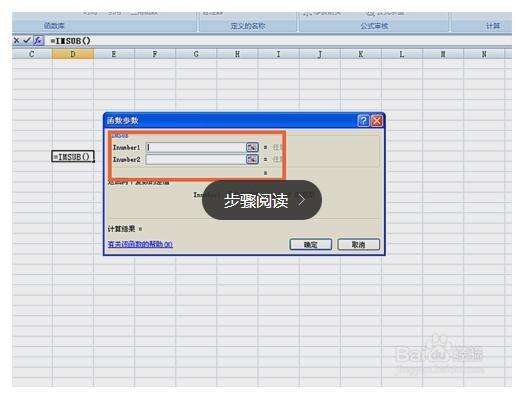Open the 步骤阅读 step reading overlay
The width and height of the screenshot is (528, 394).
point(262,200)
